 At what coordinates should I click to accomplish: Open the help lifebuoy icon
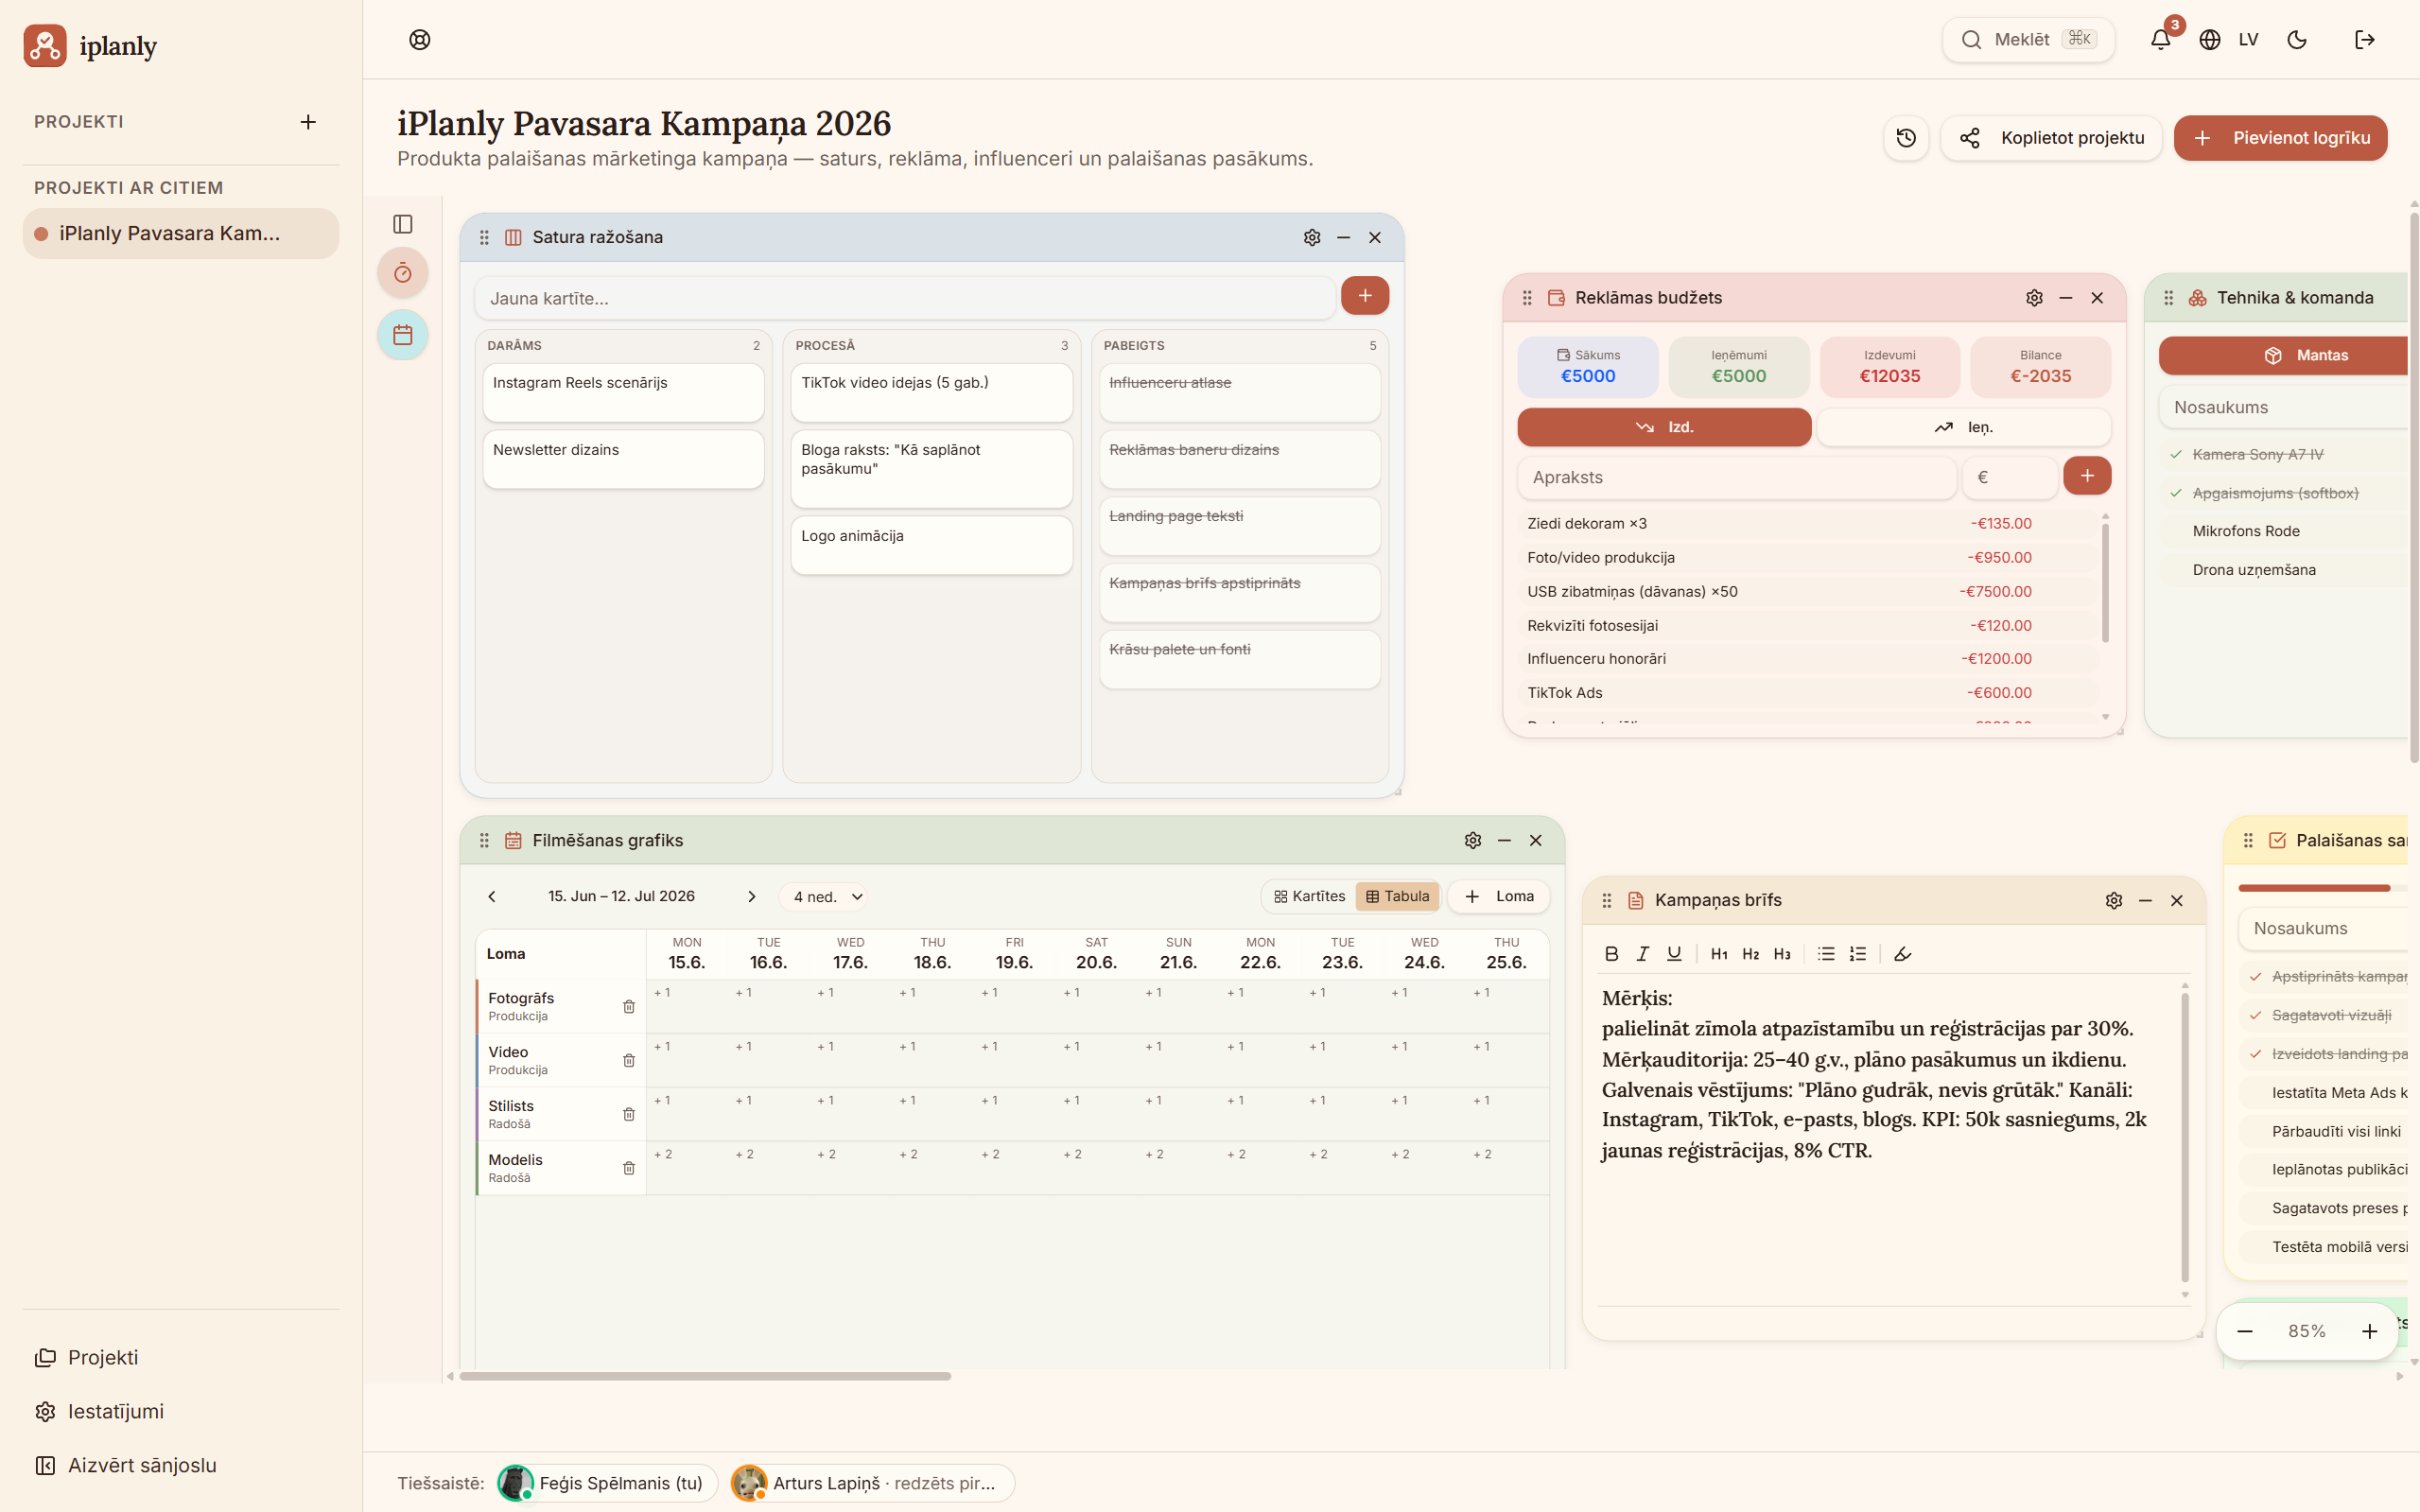pos(420,40)
